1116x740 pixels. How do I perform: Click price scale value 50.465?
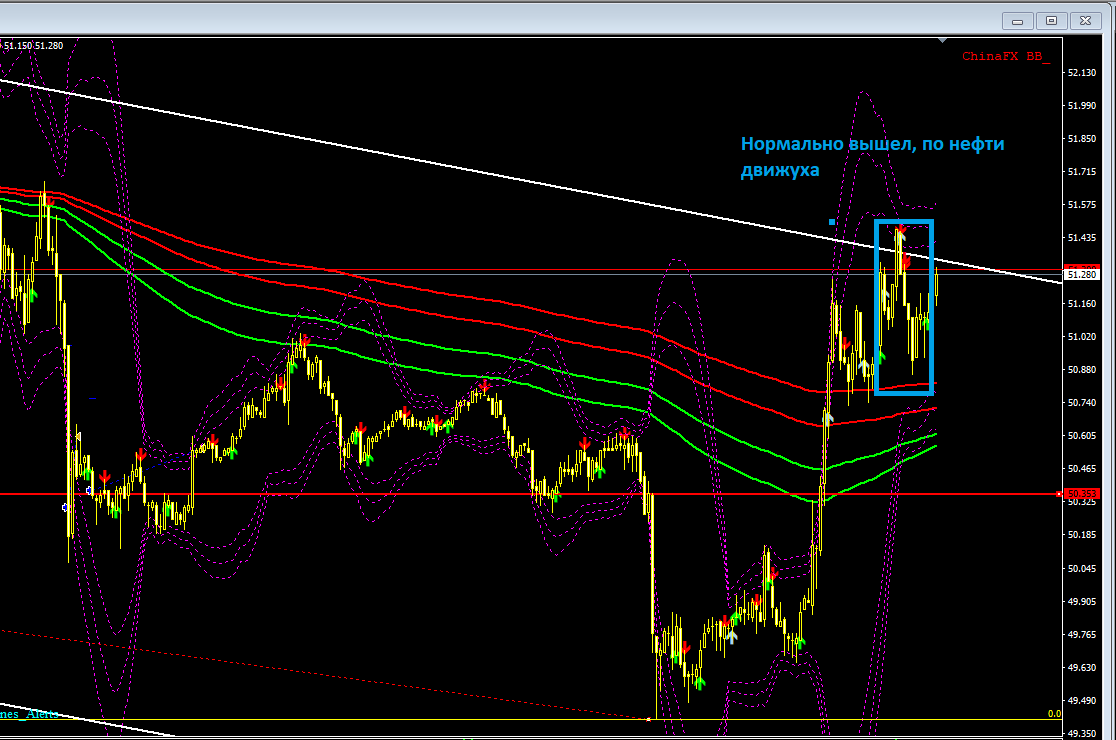click(1082, 469)
